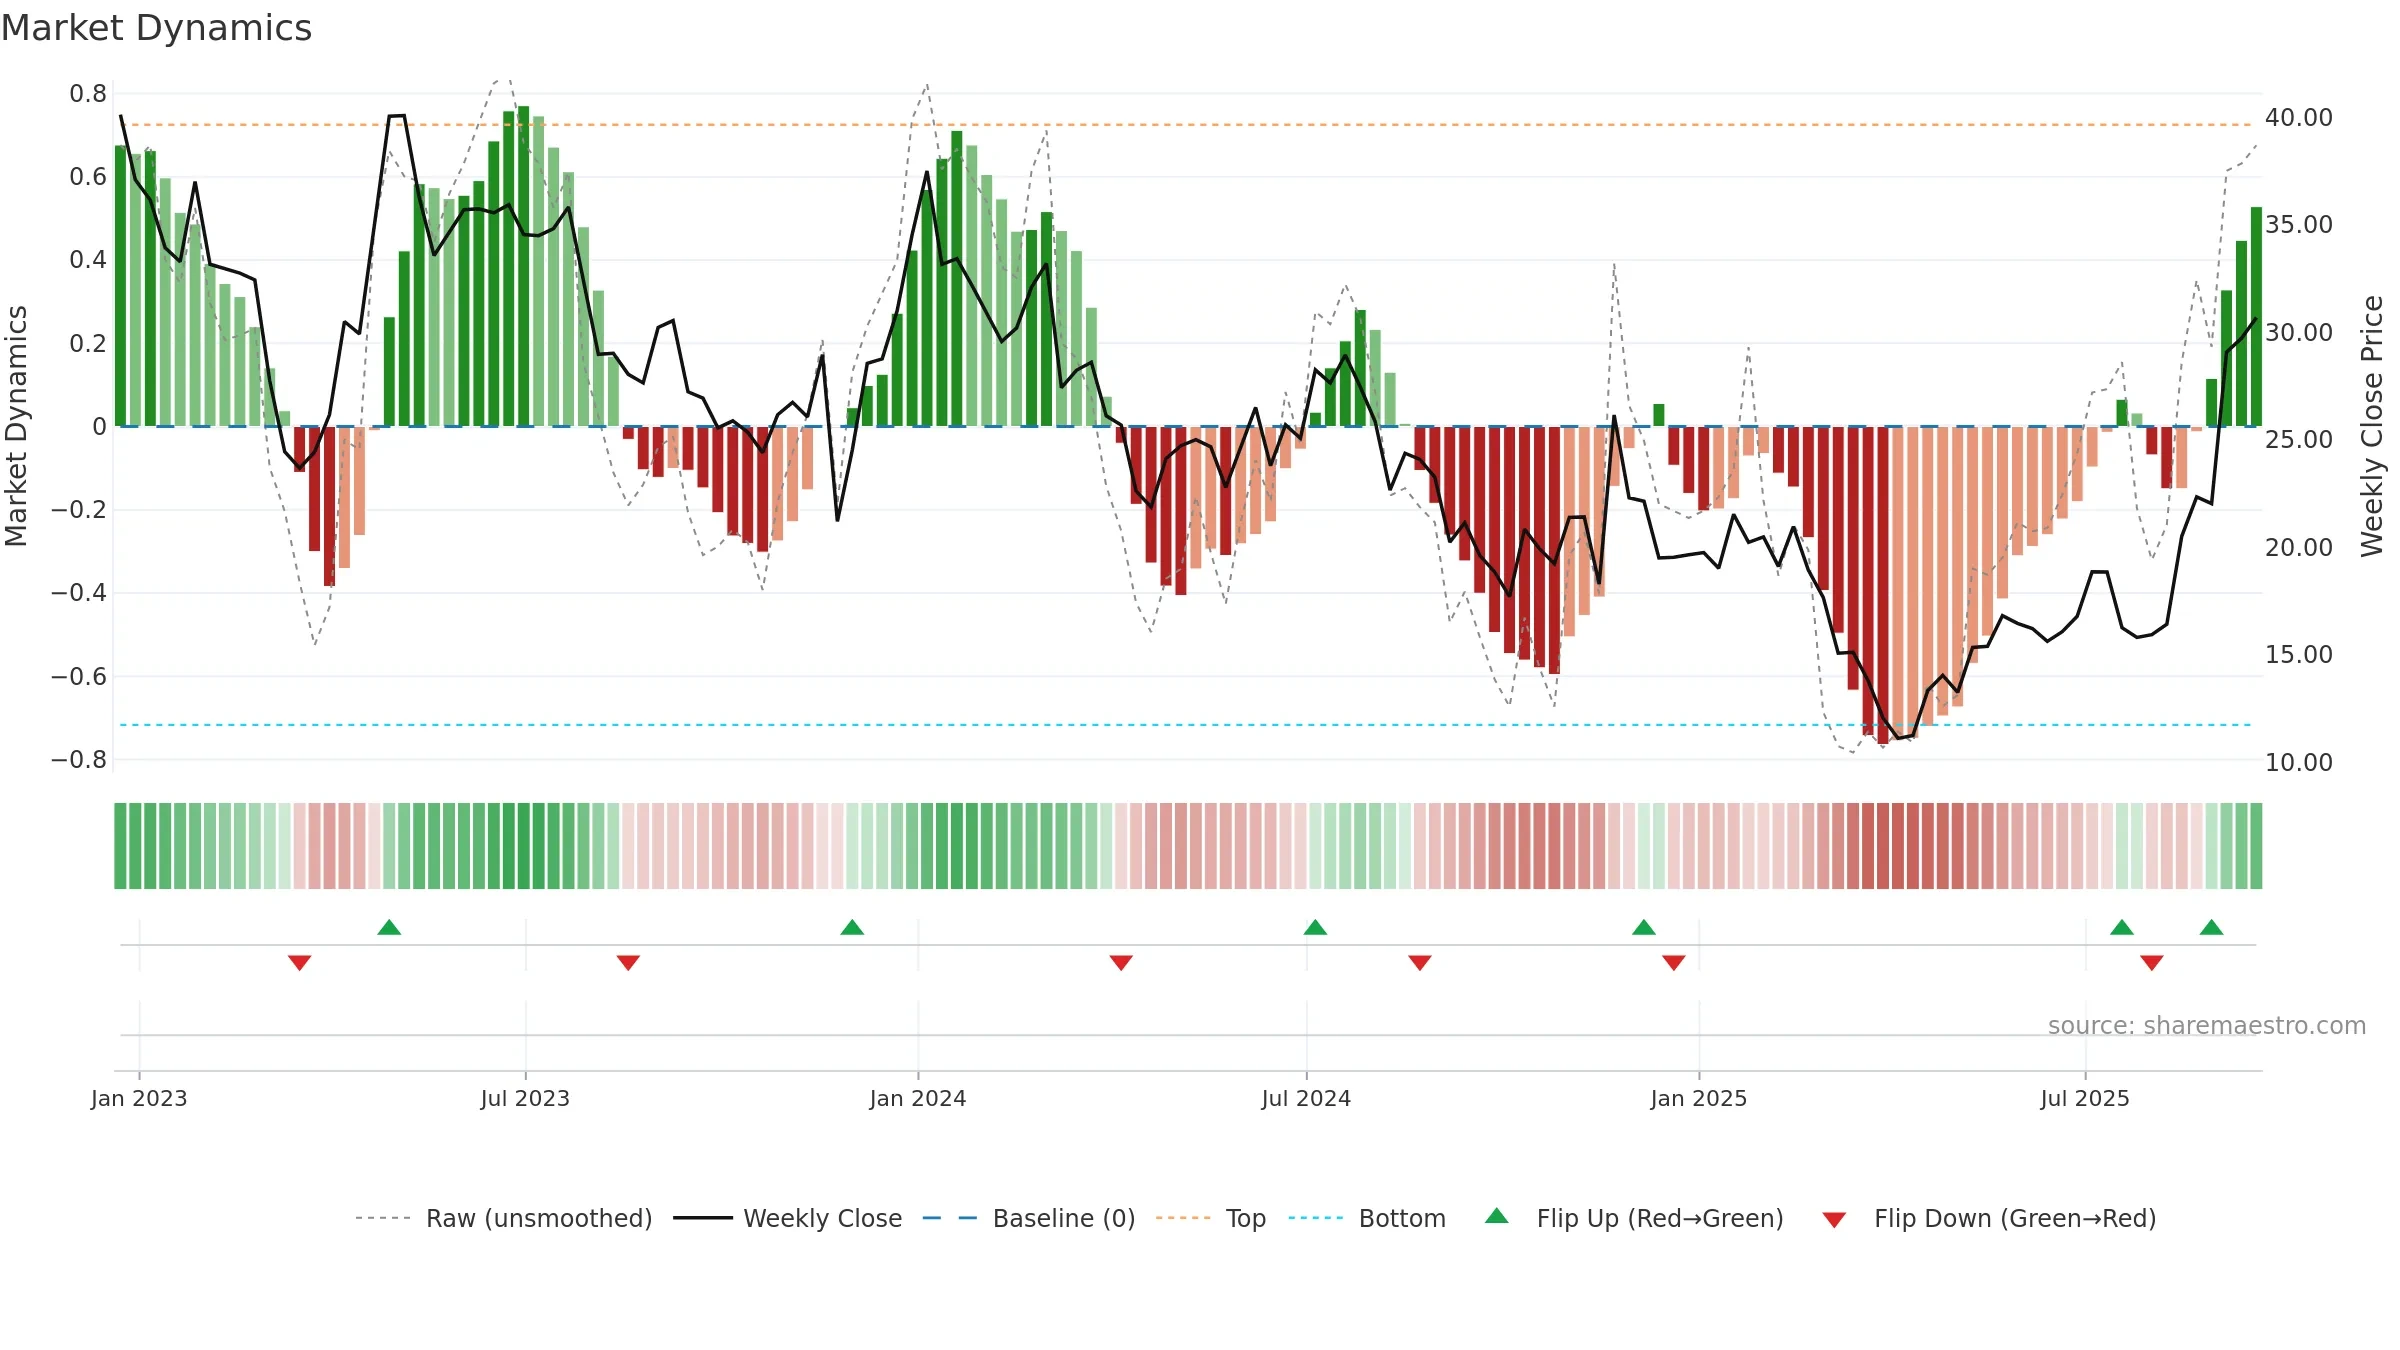Click the red flip-down marker after Jul 2024
This screenshot has width=2400, height=1350.
pyautogui.click(x=1420, y=962)
